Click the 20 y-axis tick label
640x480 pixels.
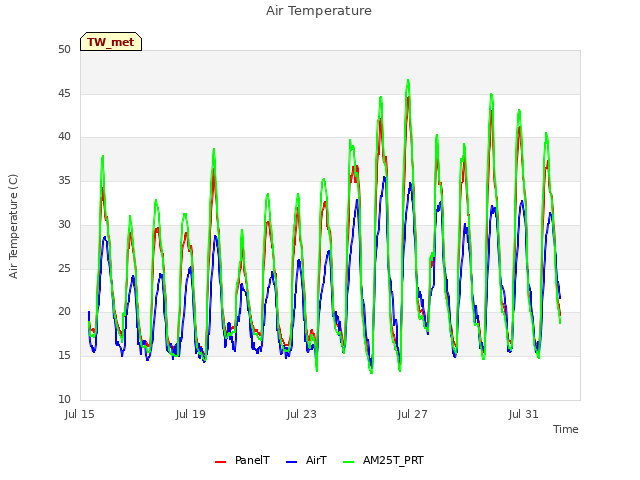pyautogui.click(x=64, y=311)
